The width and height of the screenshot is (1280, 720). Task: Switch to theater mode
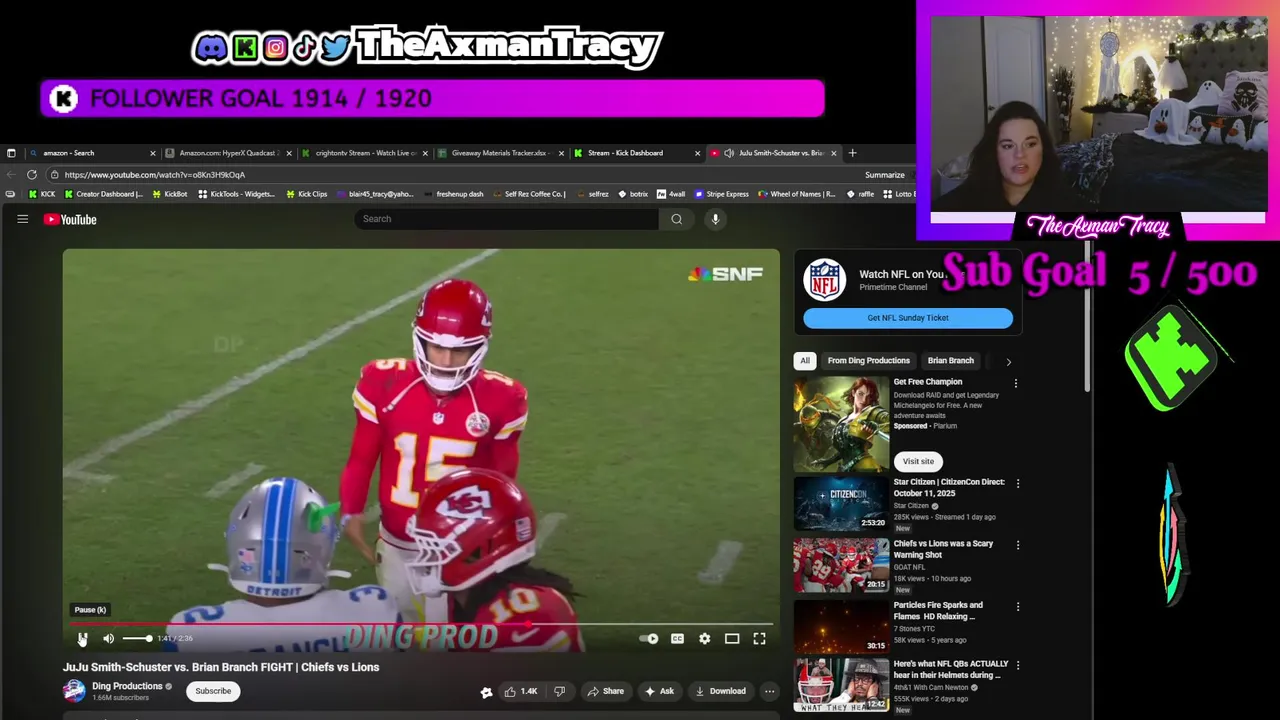732,638
